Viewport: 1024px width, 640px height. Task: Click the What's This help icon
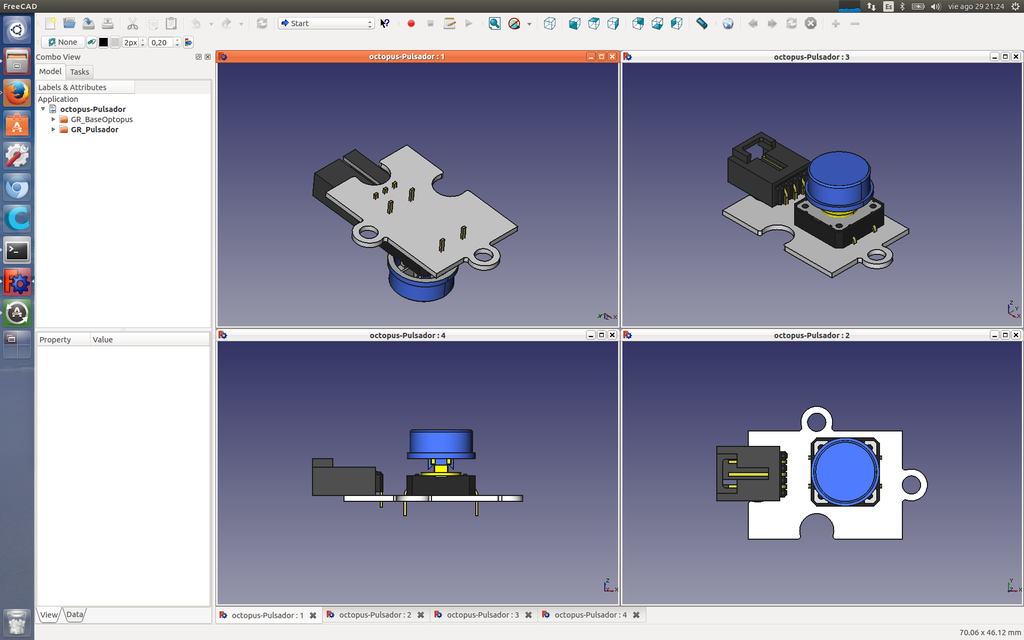pyautogui.click(x=385, y=23)
